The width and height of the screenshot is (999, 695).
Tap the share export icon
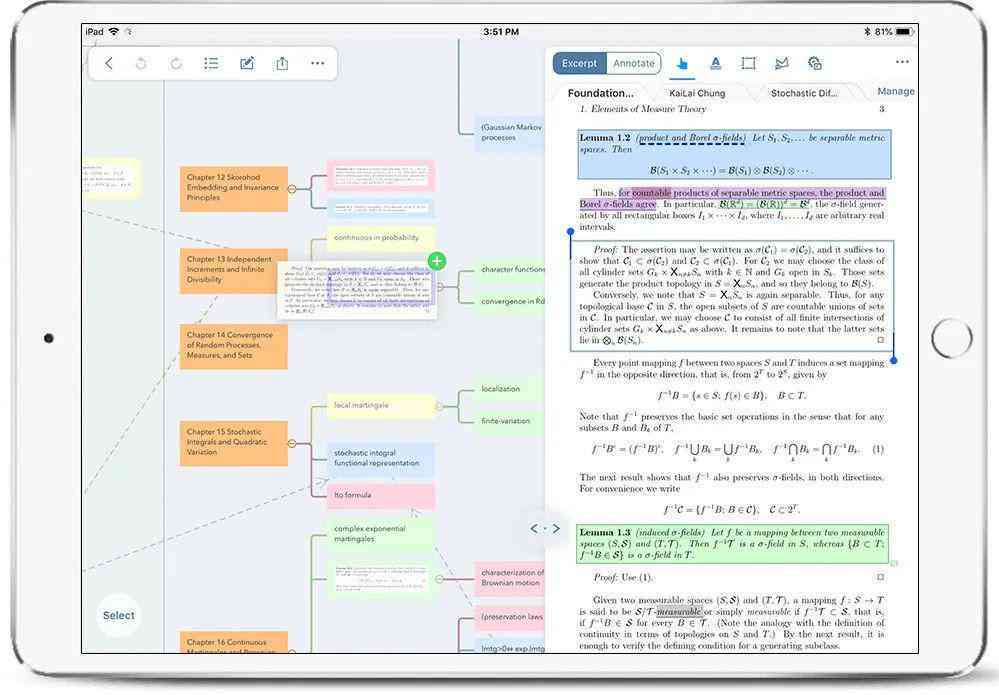click(282, 63)
